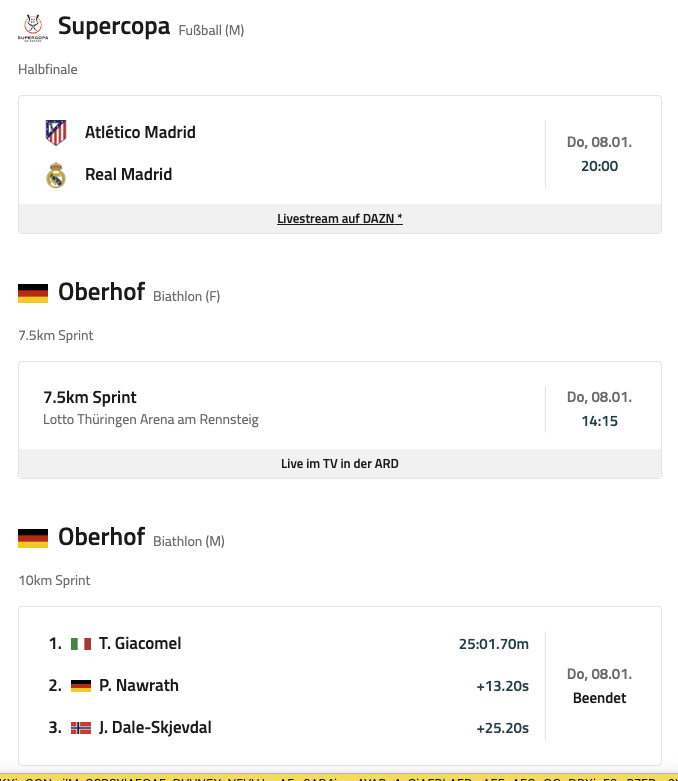Click the Oberhof Biathlon (F) heading

point(102,292)
